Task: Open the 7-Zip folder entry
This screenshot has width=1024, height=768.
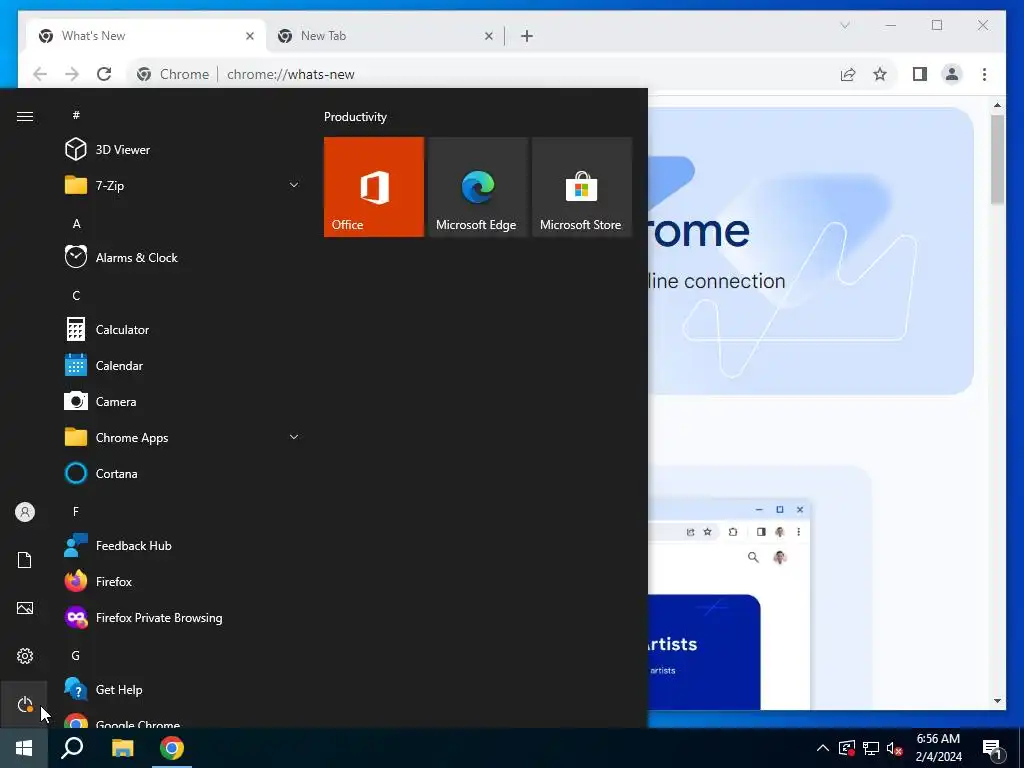Action: pos(183,185)
